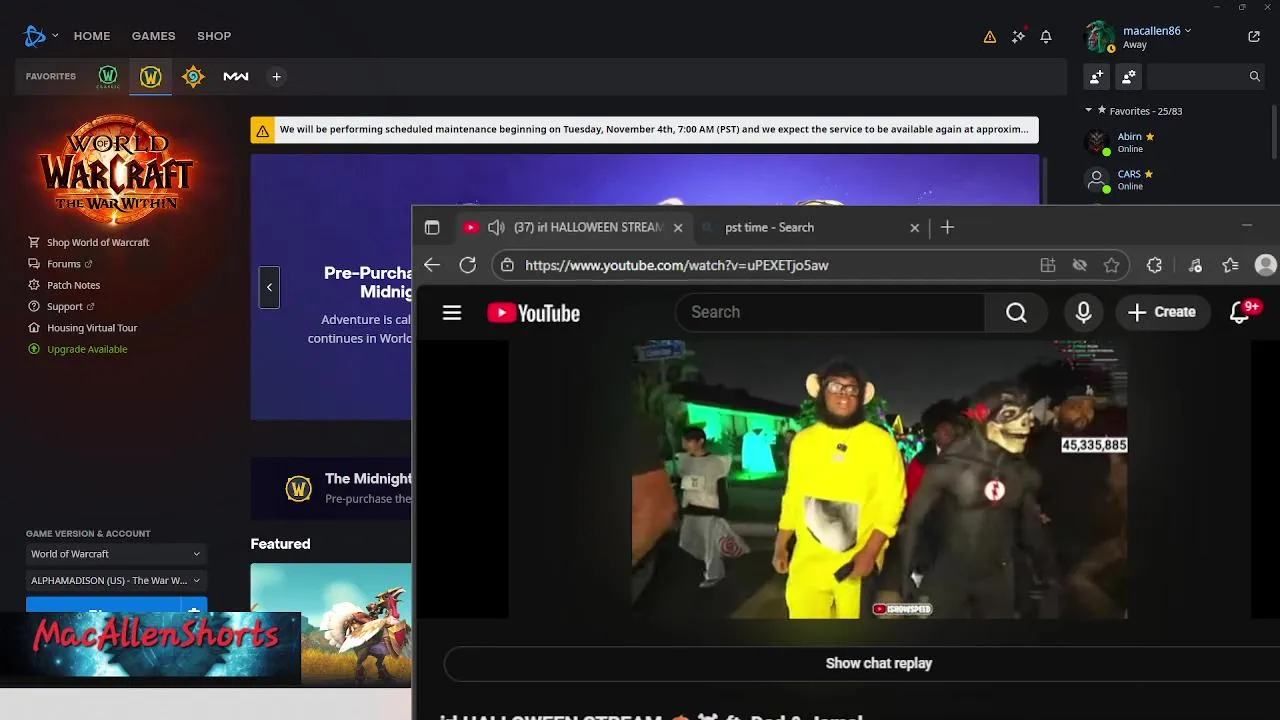Search with your voice microphone button
The width and height of the screenshot is (1280, 720).
coord(1084,313)
